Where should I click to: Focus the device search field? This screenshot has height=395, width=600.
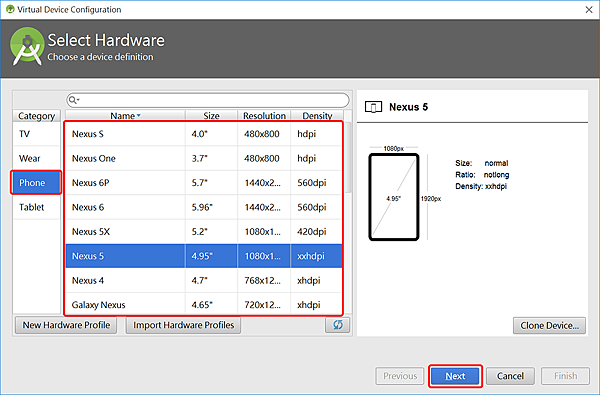(x=208, y=100)
